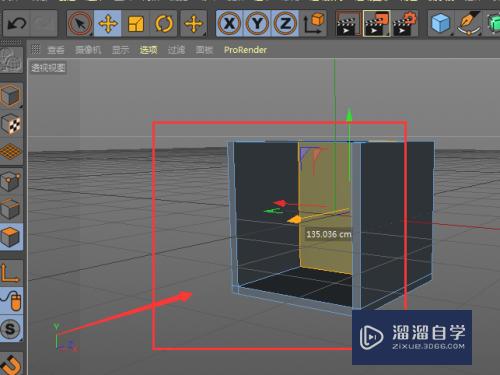Open the 查看 viewport menu
Screen dimensions: 500x375
click(x=56, y=50)
